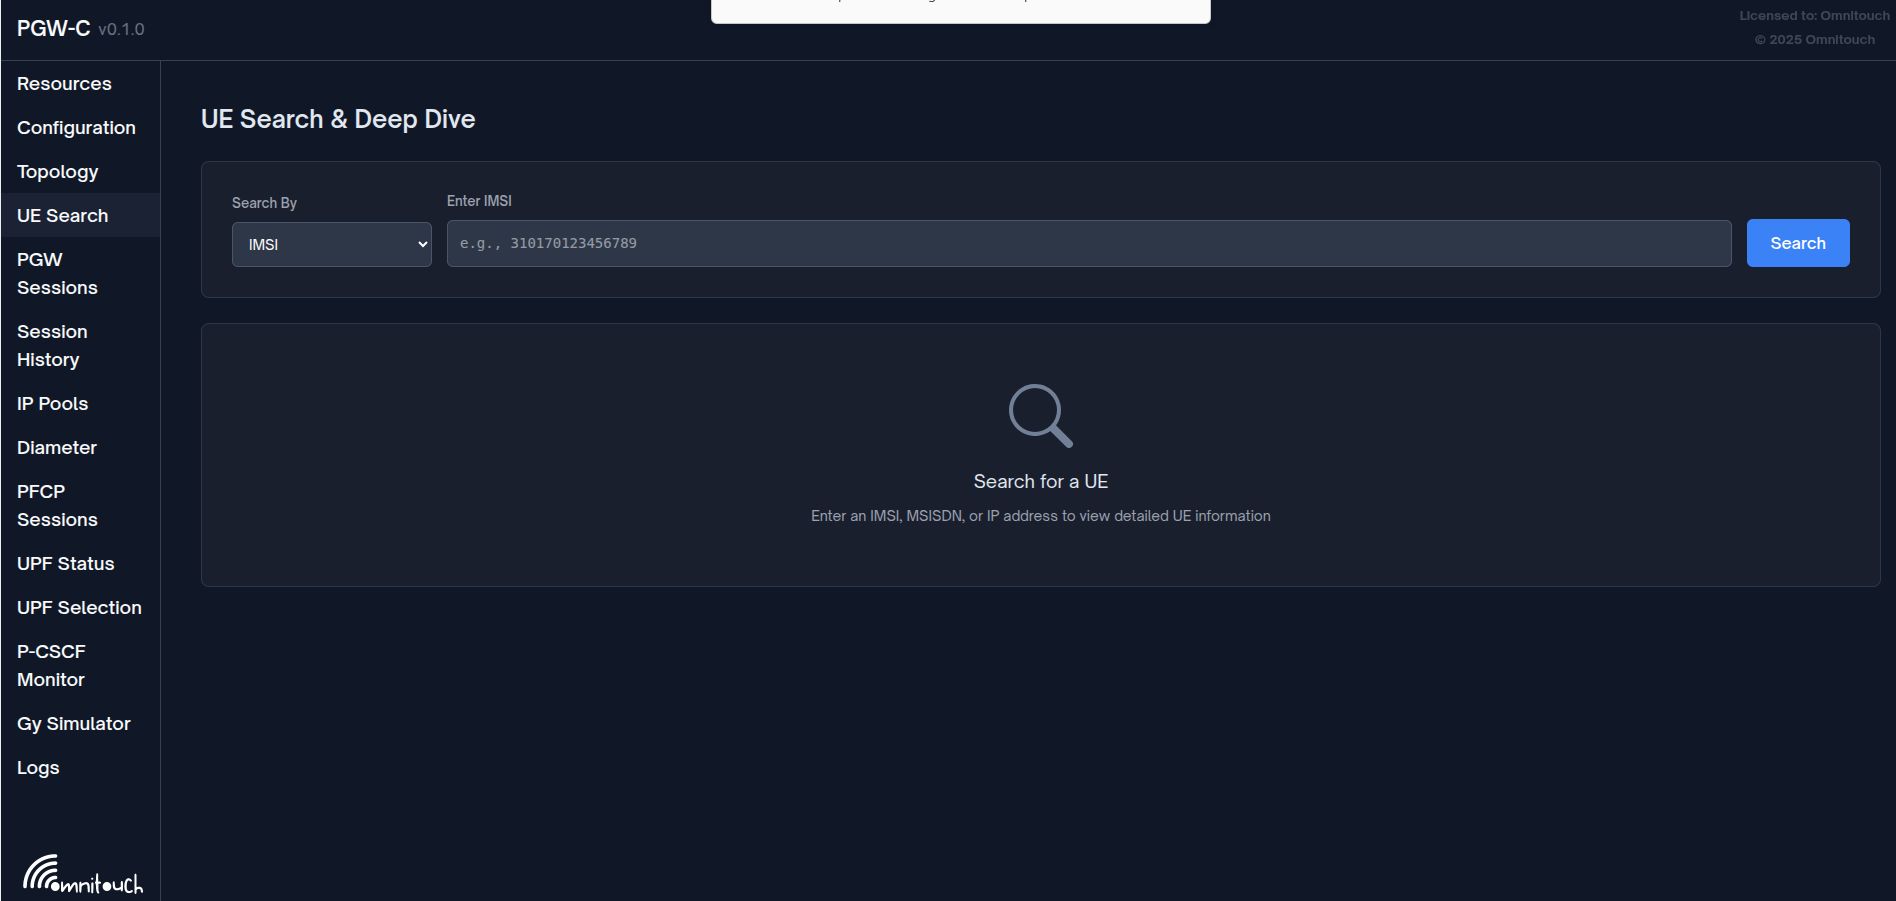
Task: Click the magnifying glass icon in results panel
Action: (1039, 416)
